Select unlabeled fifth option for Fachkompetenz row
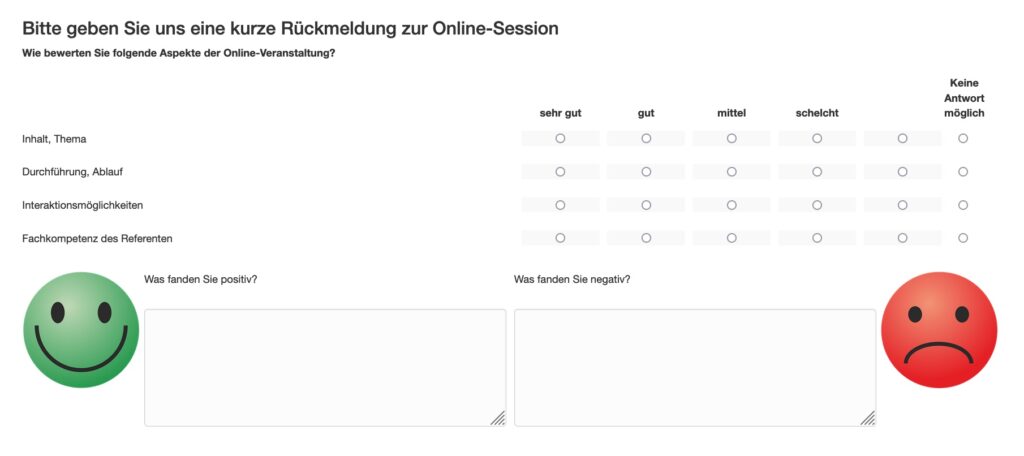 pos(903,238)
